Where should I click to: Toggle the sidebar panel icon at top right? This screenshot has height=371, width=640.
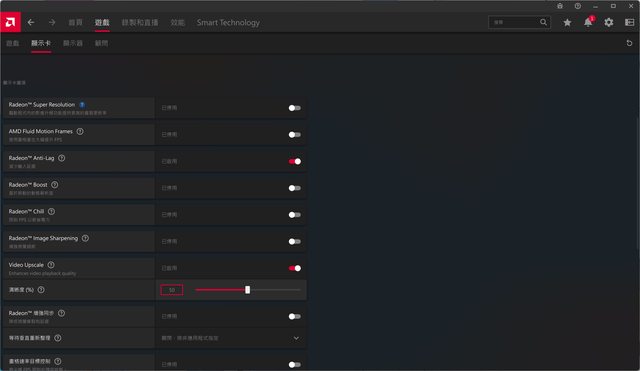(629, 22)
